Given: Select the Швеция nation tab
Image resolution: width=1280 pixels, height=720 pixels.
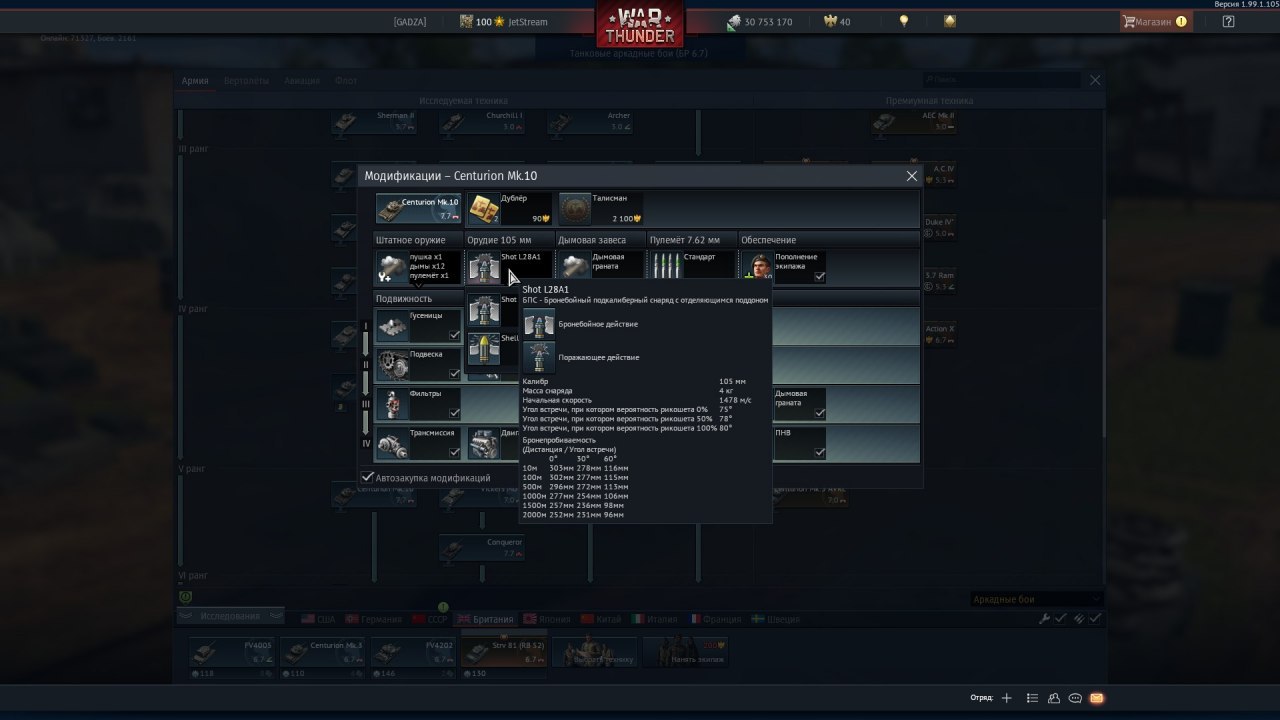Looking at the screenshot, I should tap(774, 619).
